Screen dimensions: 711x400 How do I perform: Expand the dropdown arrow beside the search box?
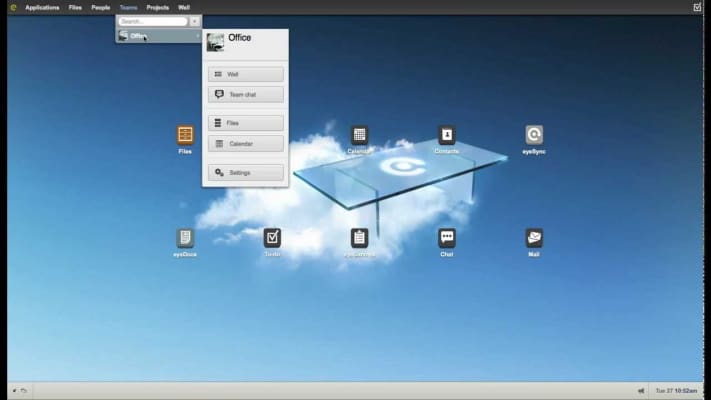195,21
